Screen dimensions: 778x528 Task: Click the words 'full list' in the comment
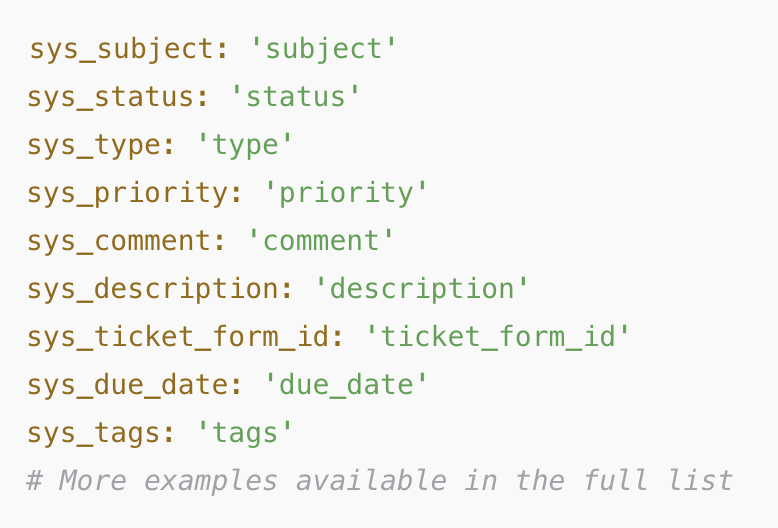coord(657,480)
